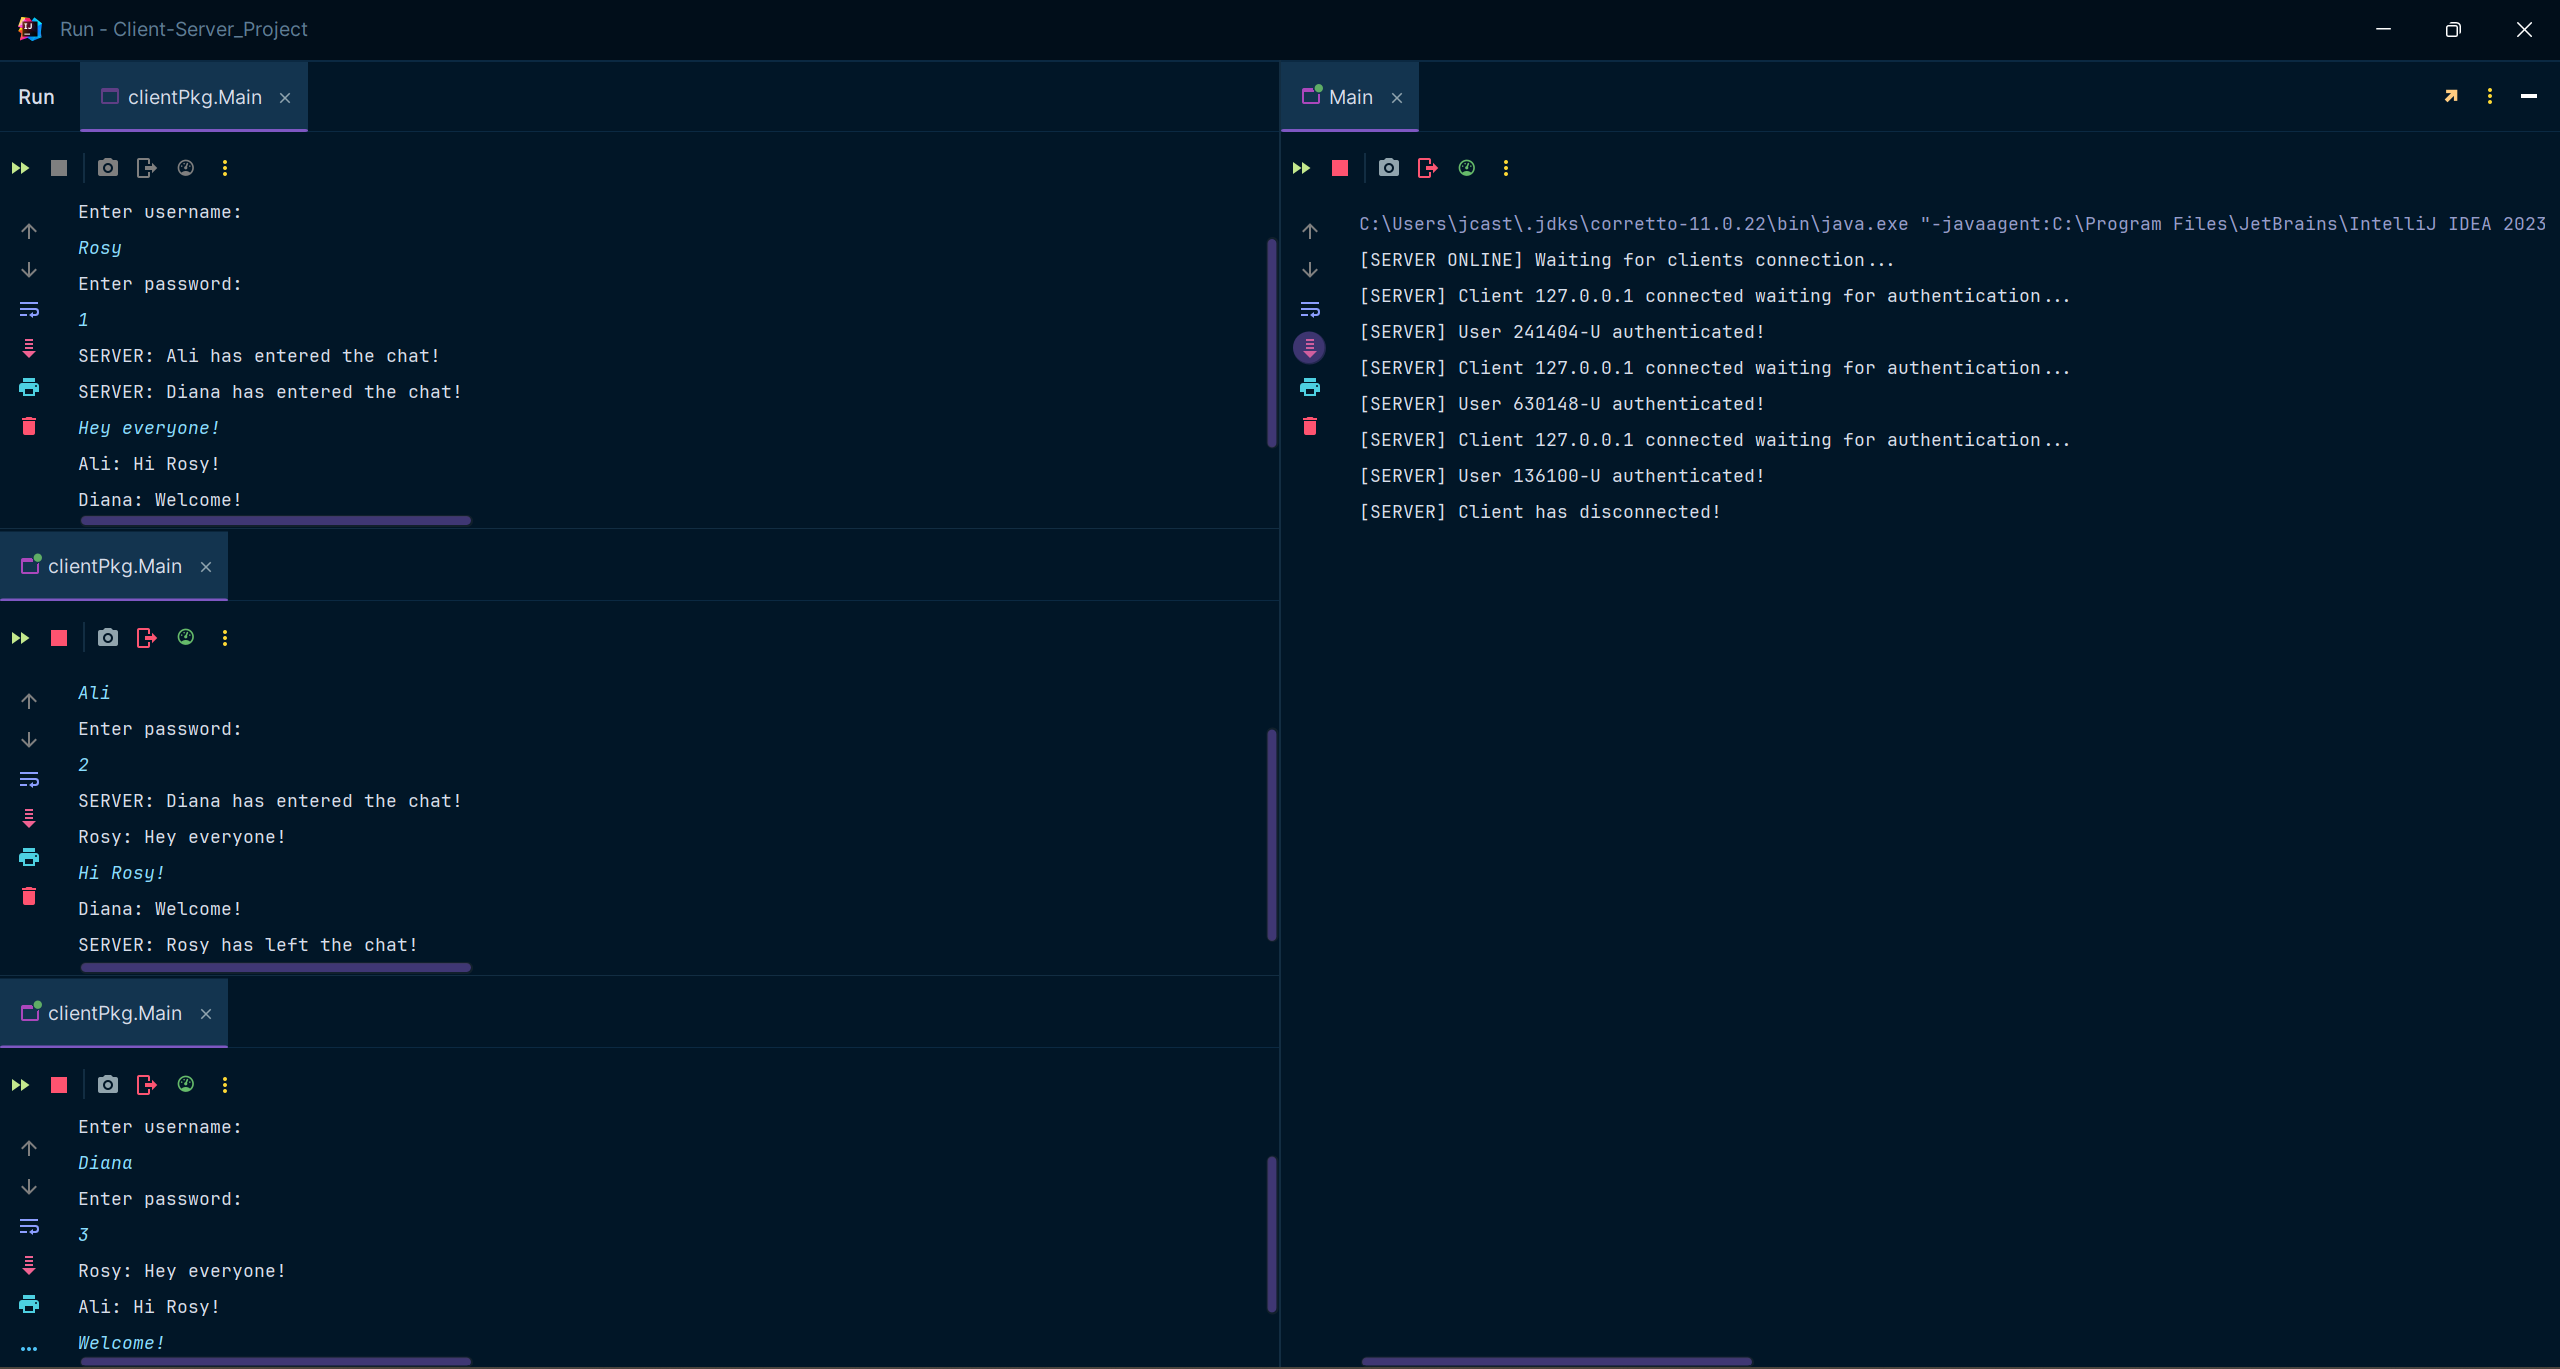Select the top clientPkg.Main tab
The height and width of the screenshot is (1369, 2560).
click(194, 97)
